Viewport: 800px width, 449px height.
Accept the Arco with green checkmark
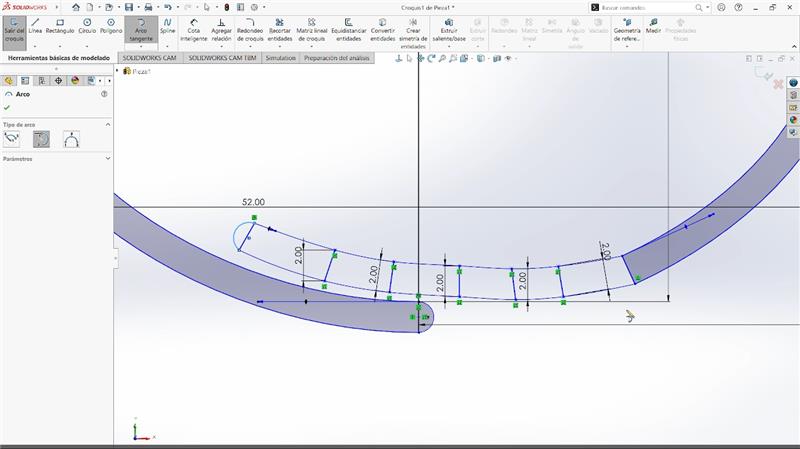tap(7, 108)
